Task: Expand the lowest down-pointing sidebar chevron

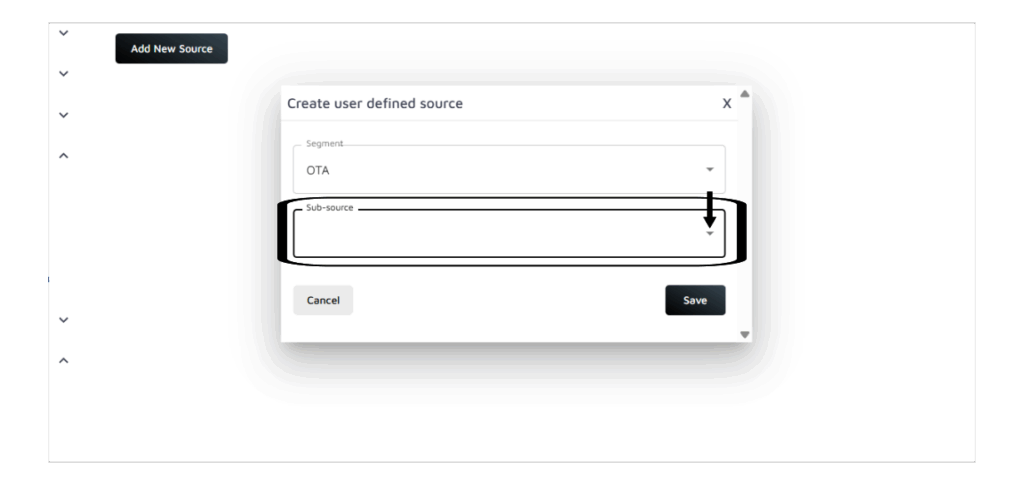Action: point(63,320)
